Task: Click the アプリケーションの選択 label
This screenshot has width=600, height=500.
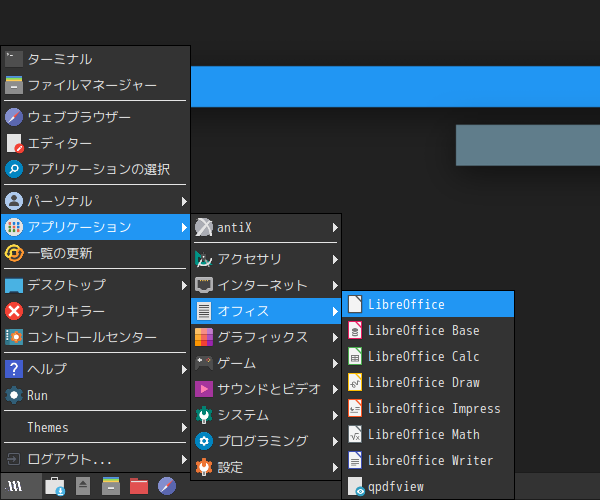Action: click(99, 169)
